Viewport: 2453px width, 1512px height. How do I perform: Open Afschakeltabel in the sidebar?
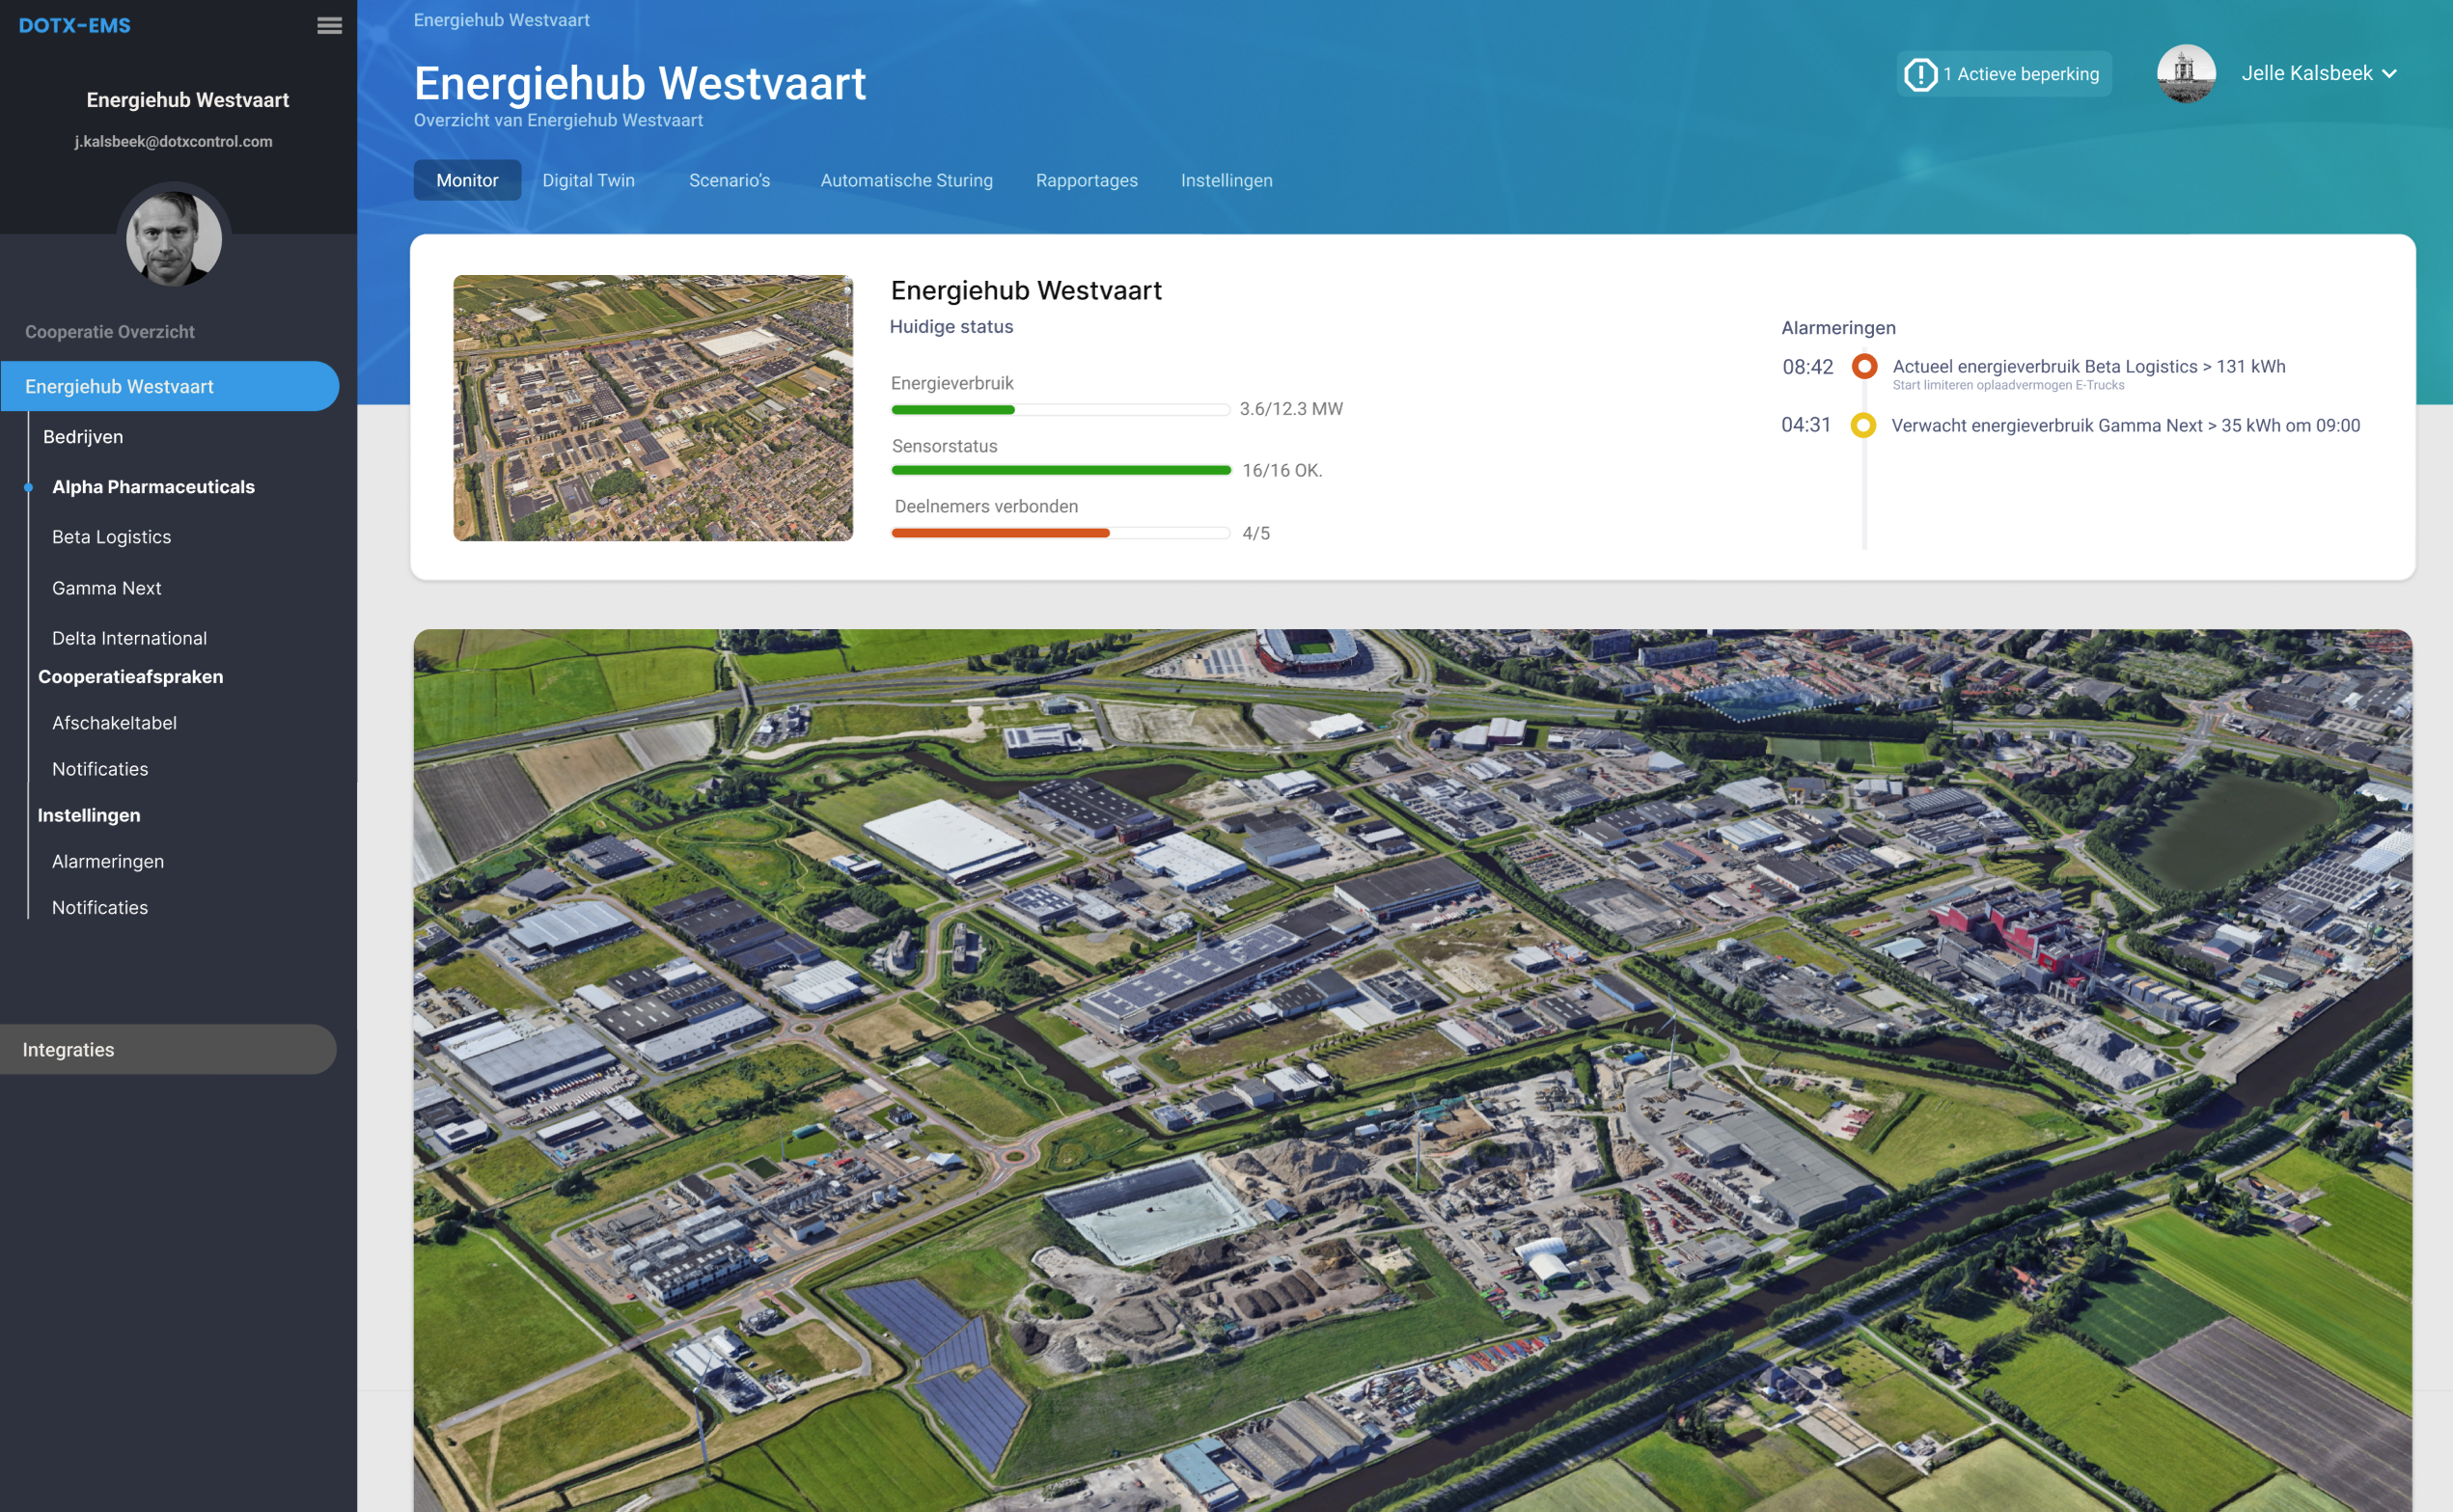pyautogui.click(x=114, y=723)
